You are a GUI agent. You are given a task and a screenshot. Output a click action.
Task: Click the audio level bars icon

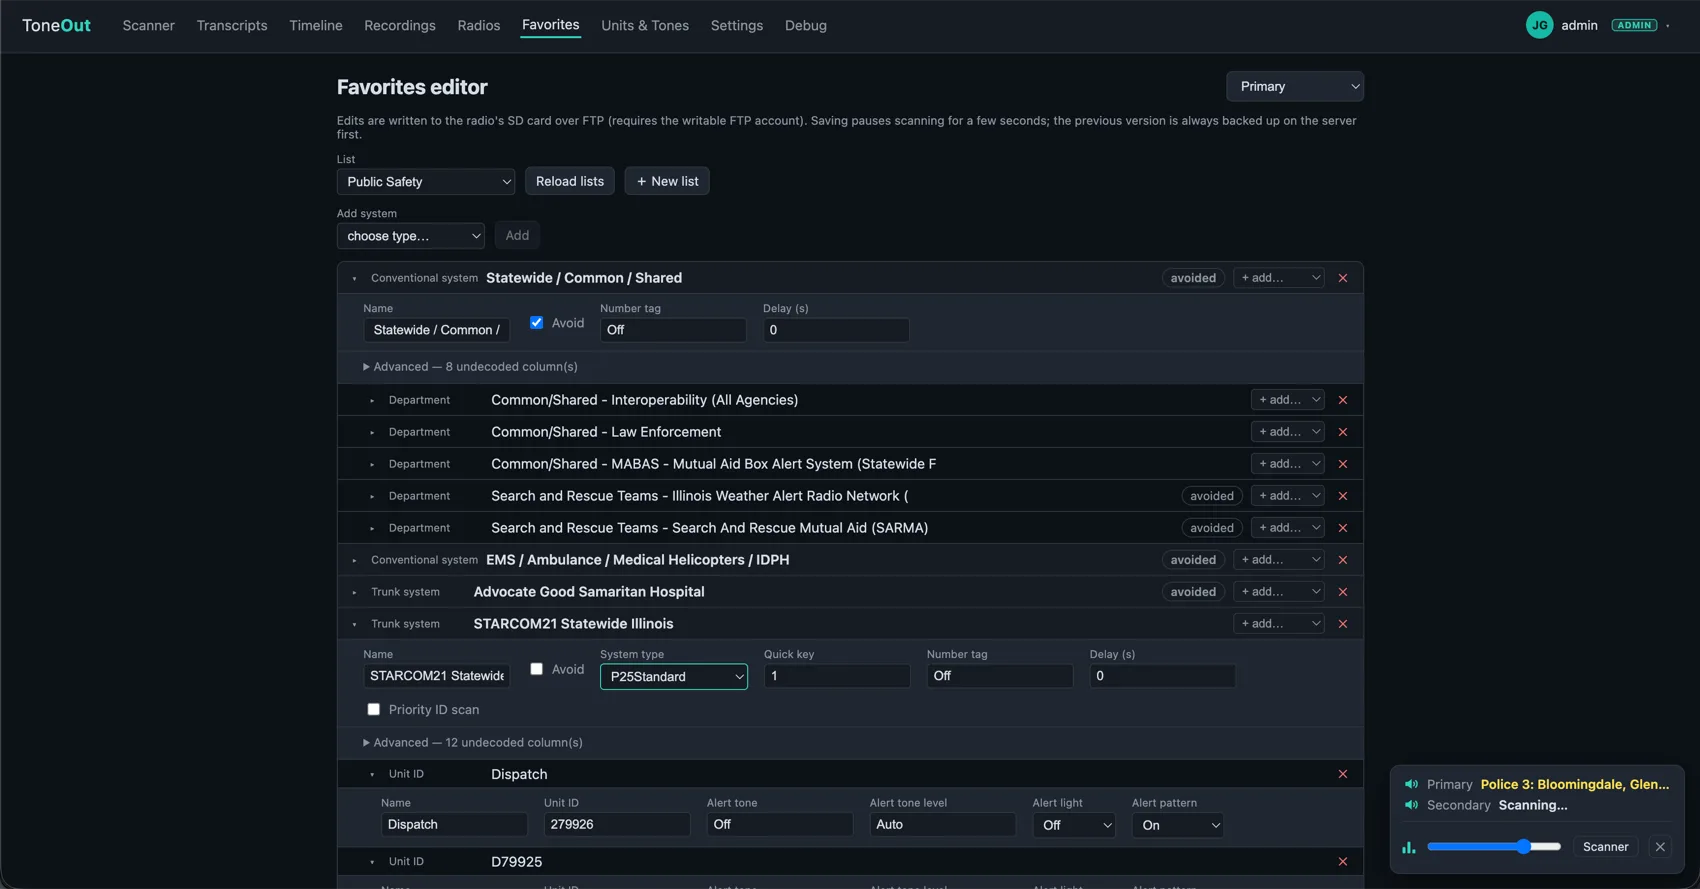tap(1409, 847)
